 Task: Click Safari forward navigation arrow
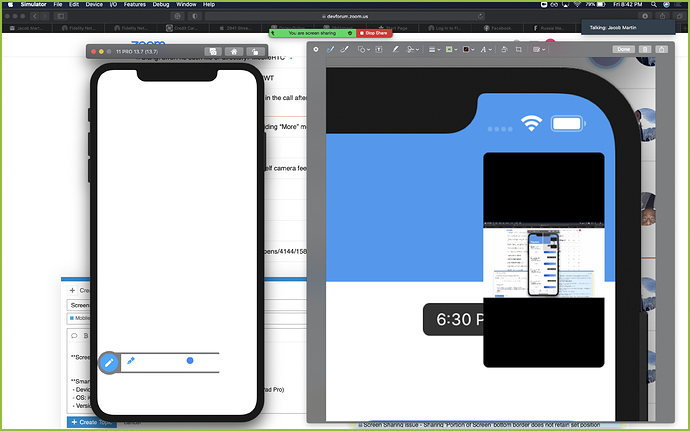coord(45,16)
